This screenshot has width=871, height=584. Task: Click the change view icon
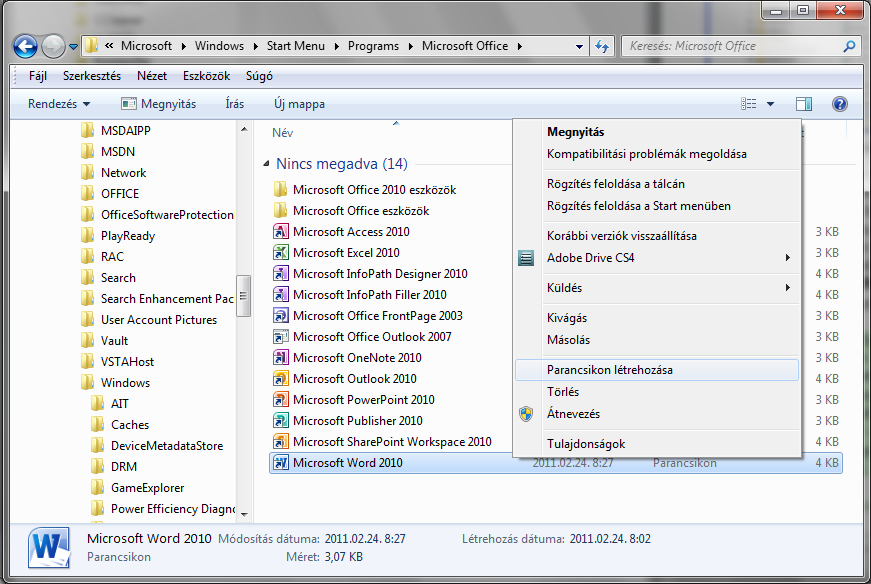coord(748,104)
